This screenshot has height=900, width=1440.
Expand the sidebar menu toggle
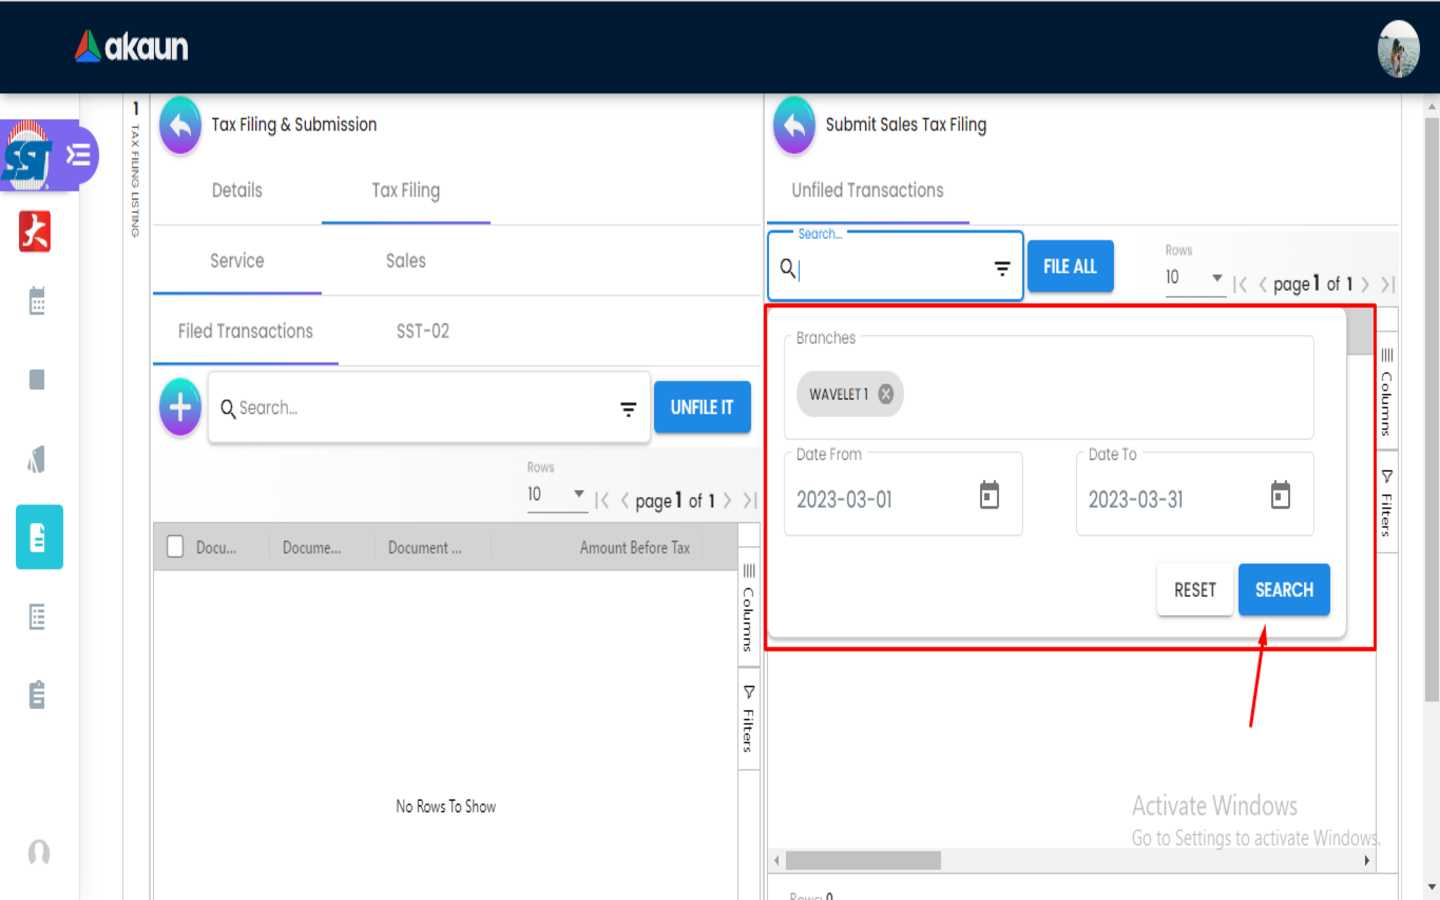coord(78,155)
